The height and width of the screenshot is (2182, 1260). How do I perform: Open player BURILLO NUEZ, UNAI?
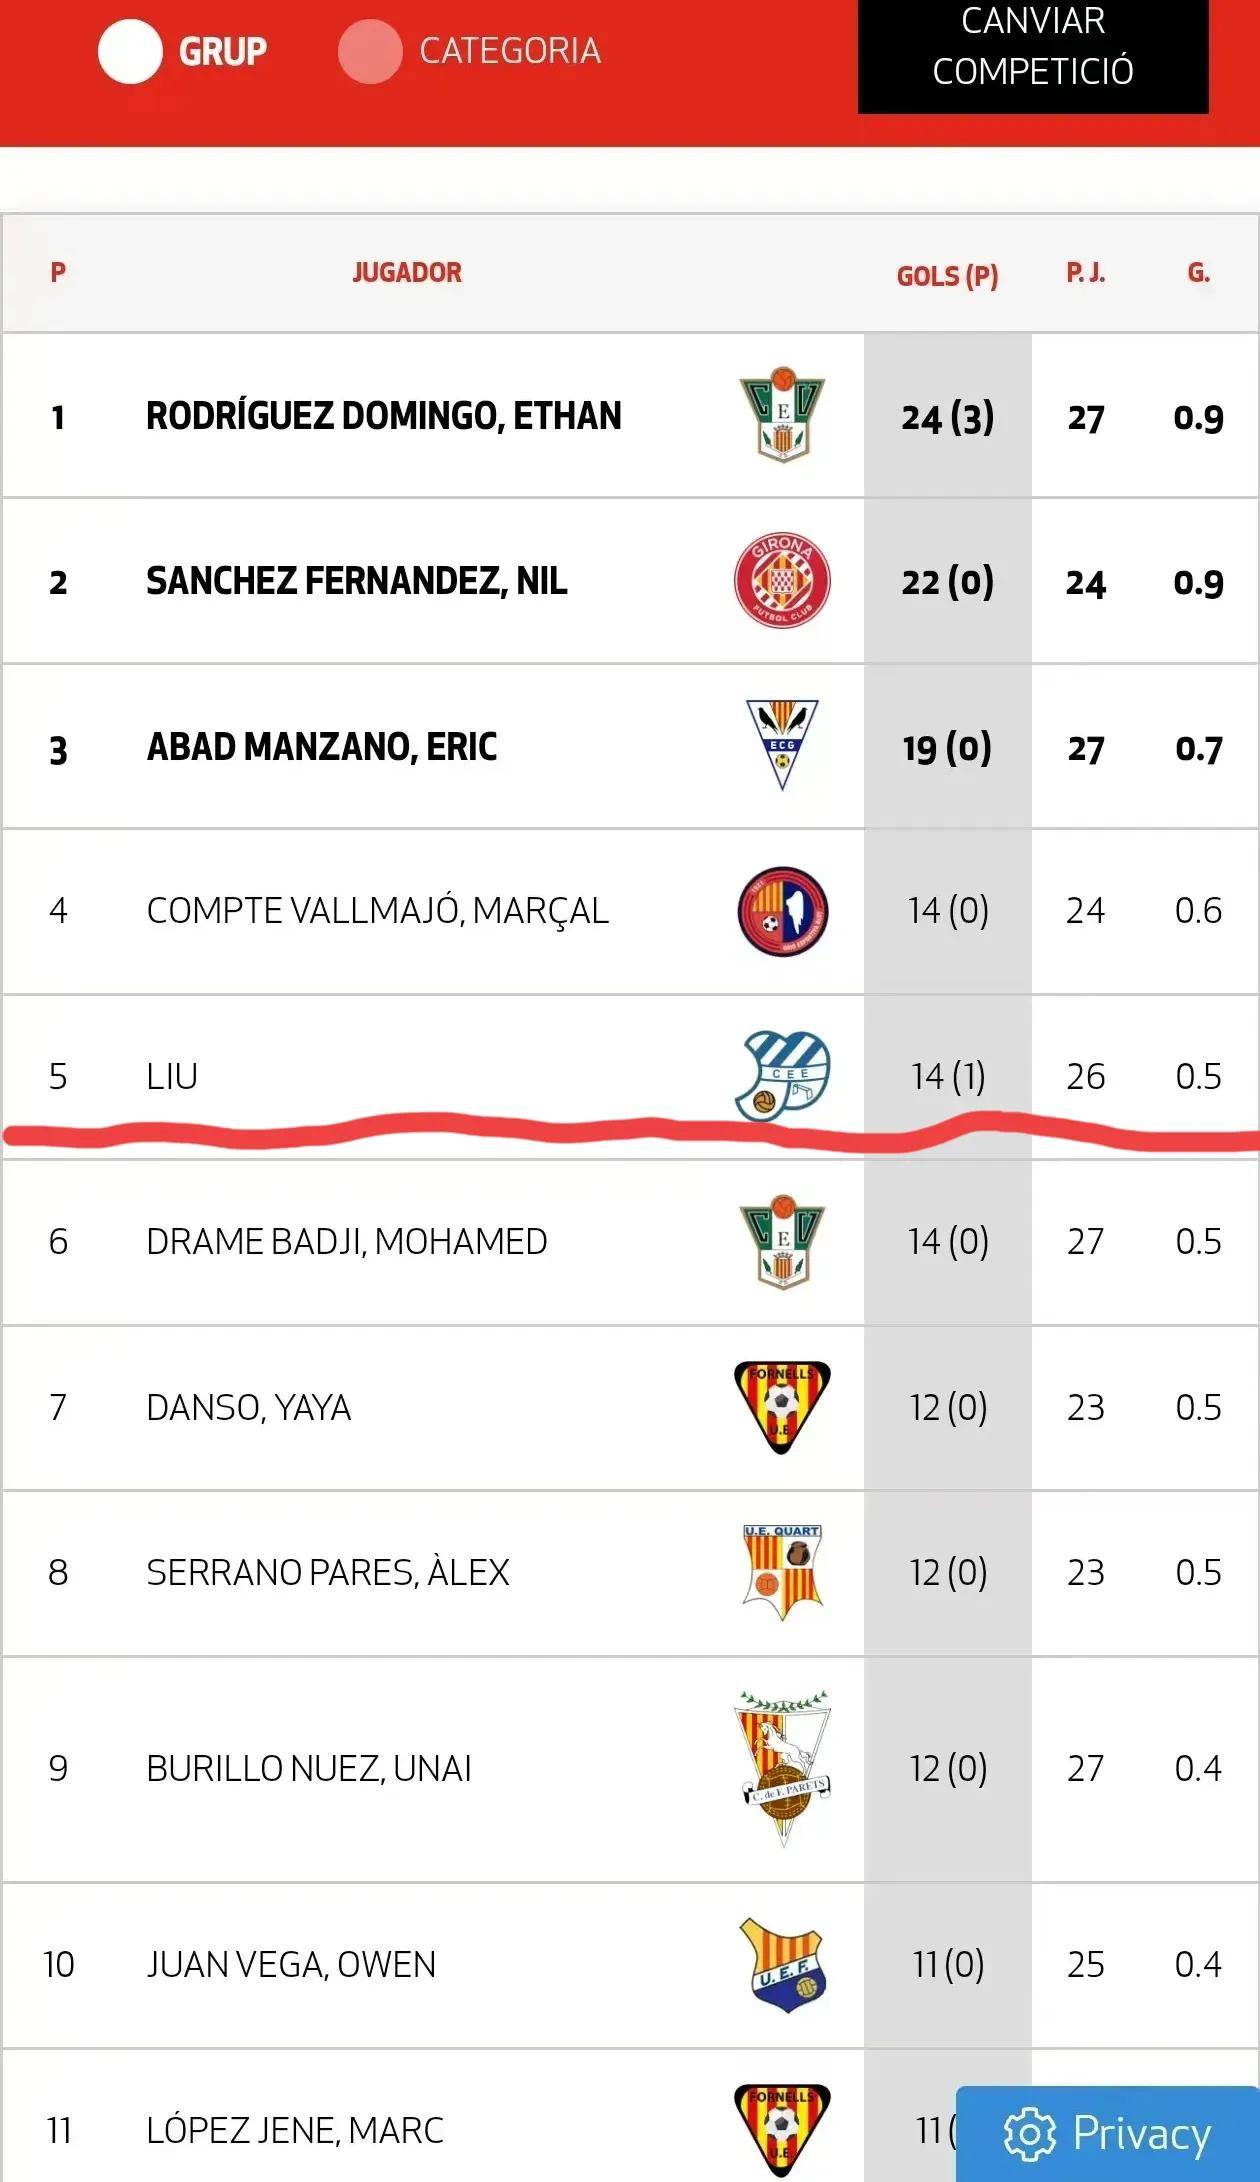[309, 1768]
